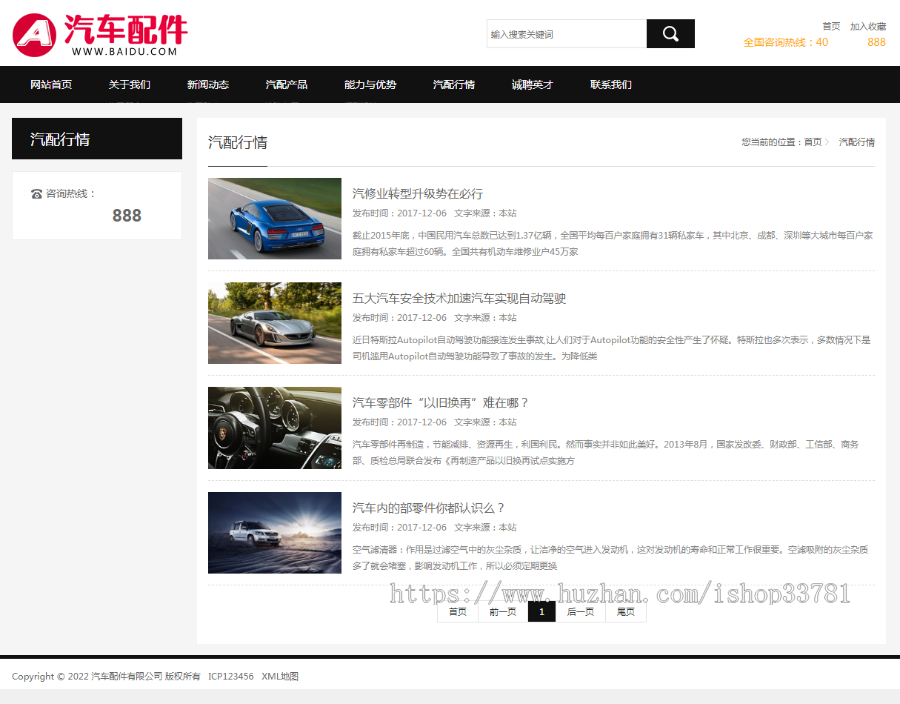
Task: Open the white SUV at sunrise thumbnail
Action: click(x=274, y=532)
